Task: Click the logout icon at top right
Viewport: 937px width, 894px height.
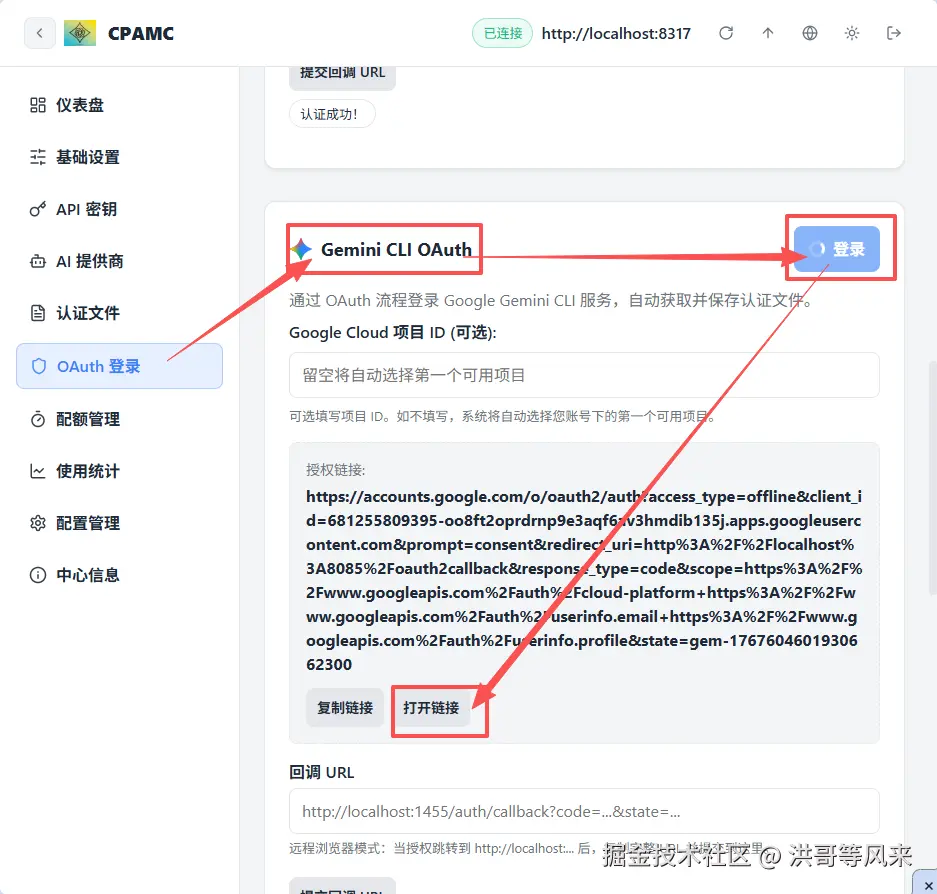Action: point(893,32)
